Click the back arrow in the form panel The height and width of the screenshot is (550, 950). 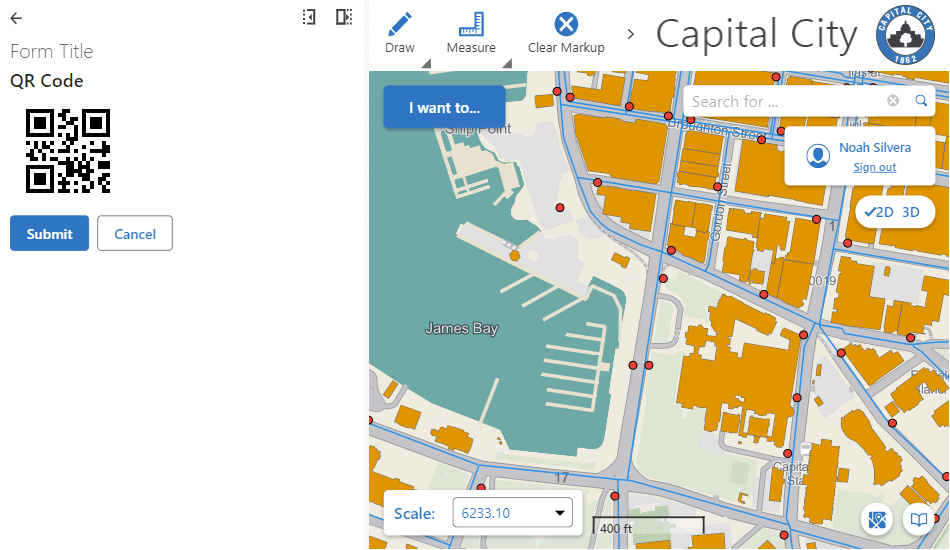16,18
